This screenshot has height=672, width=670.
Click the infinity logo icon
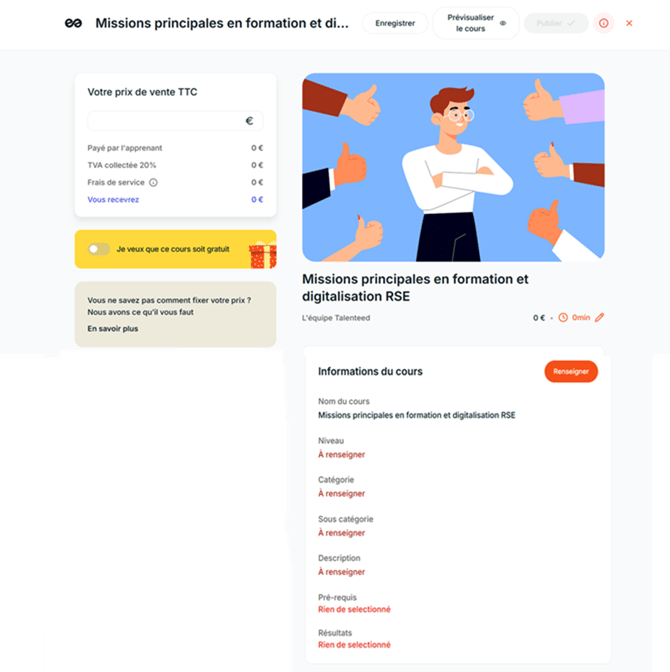coord(73,23)
